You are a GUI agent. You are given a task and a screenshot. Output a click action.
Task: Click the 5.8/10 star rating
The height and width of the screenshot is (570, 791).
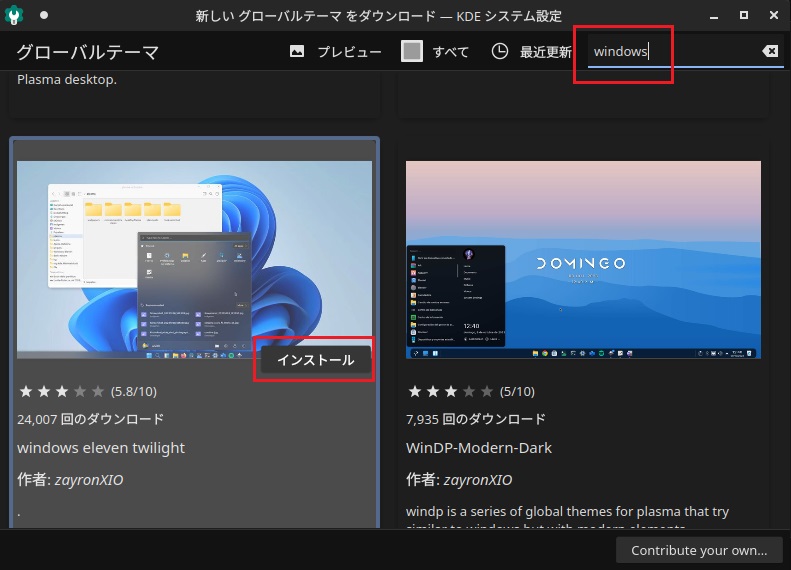click(x=88, y=391)
